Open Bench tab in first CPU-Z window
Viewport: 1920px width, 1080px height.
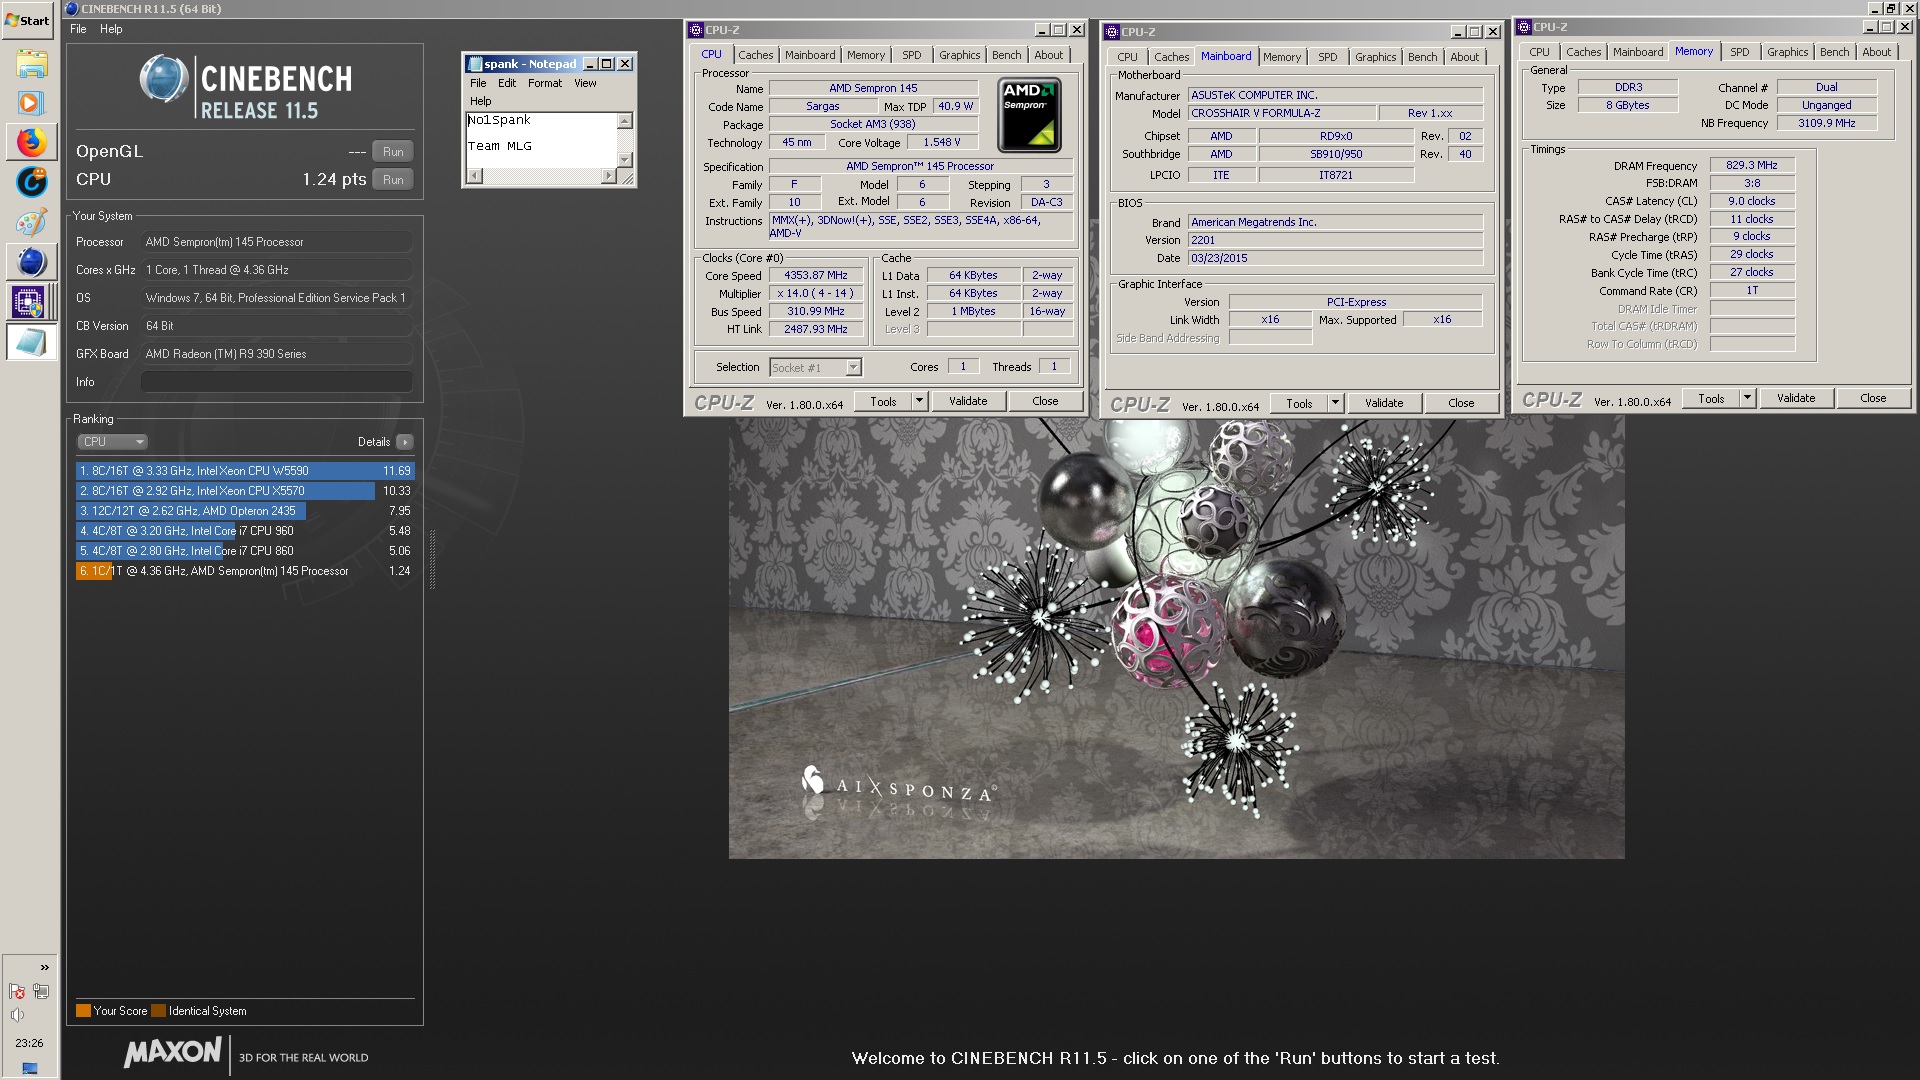pos(1006,55)
